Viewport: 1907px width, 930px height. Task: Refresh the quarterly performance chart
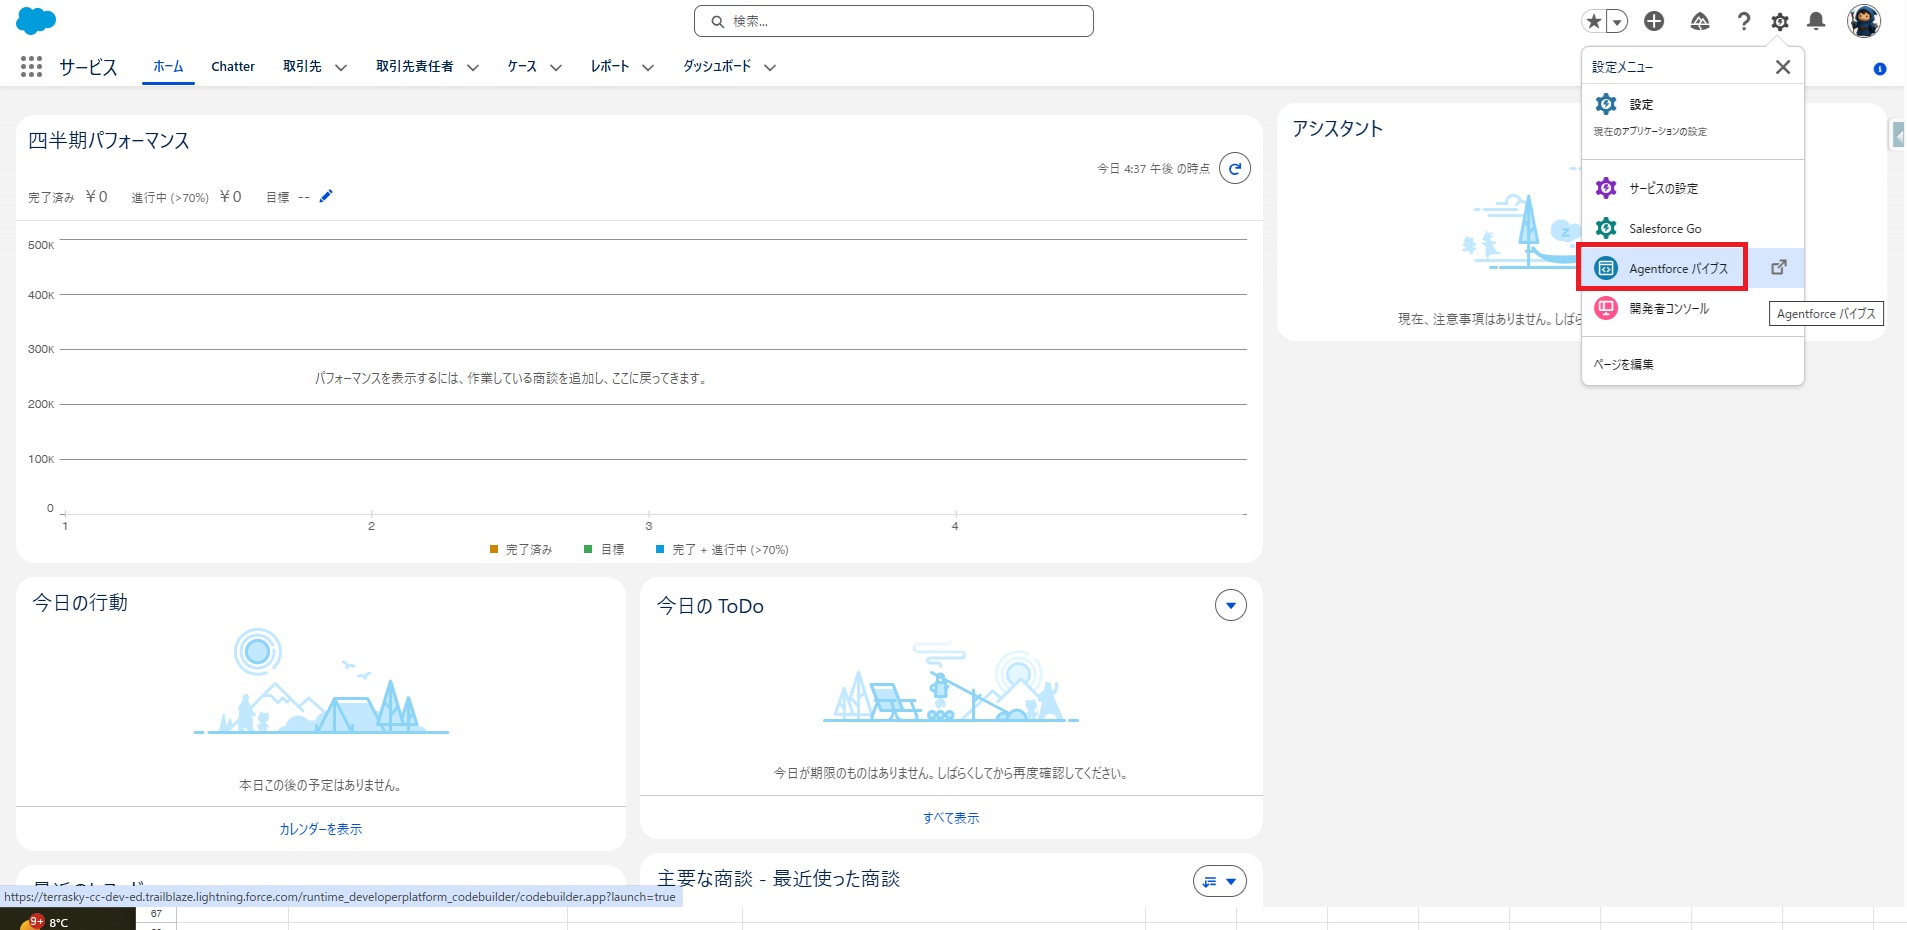click(x=1235, y=169)
